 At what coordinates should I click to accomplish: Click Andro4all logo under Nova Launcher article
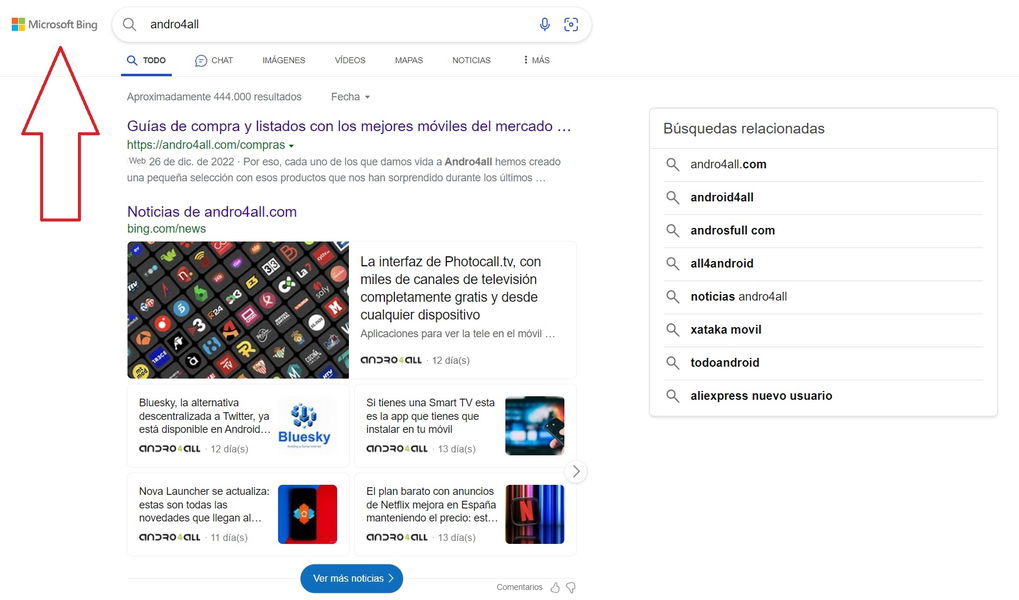(170, 537)
